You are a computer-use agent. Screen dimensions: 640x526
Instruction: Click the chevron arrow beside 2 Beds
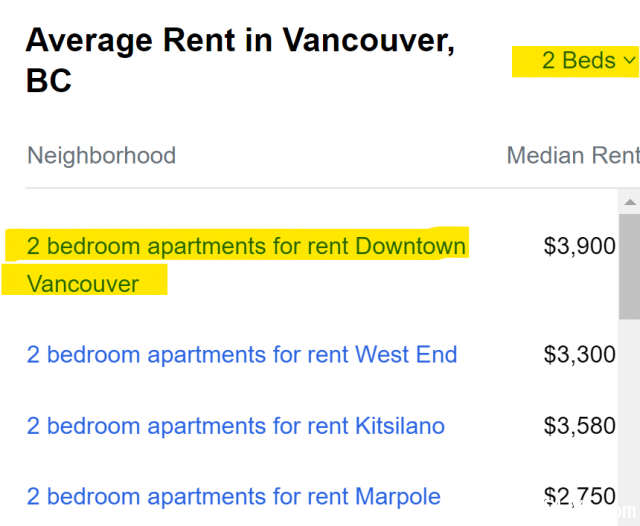coord(630,60)
